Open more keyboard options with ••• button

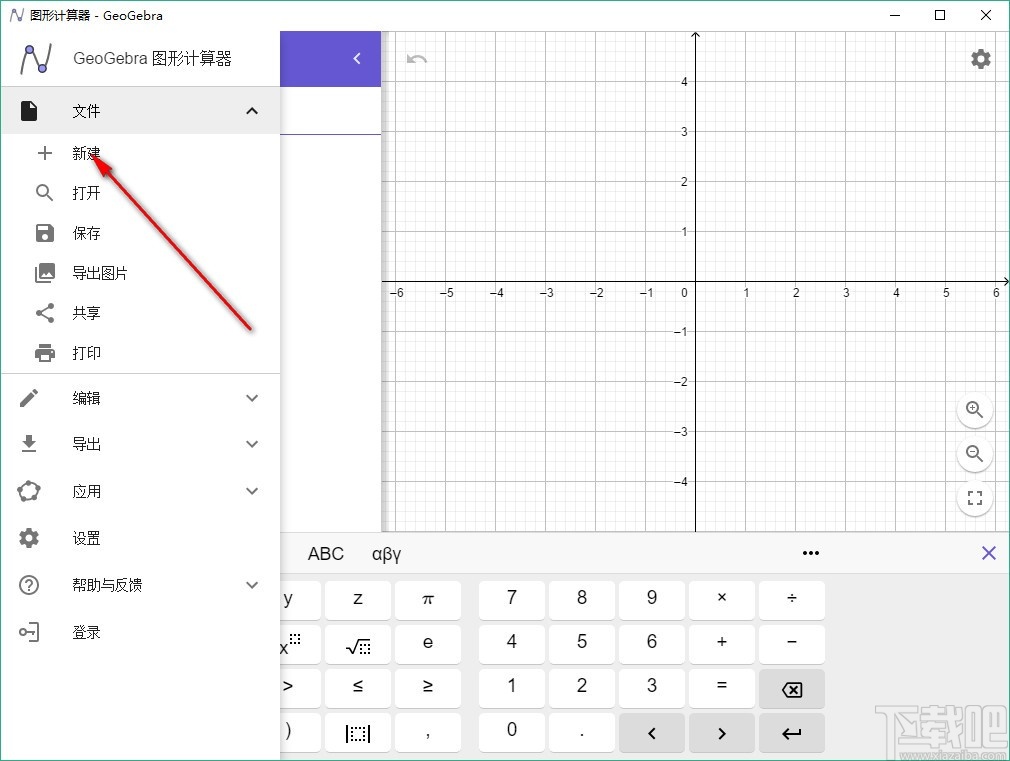click(811, 553)
